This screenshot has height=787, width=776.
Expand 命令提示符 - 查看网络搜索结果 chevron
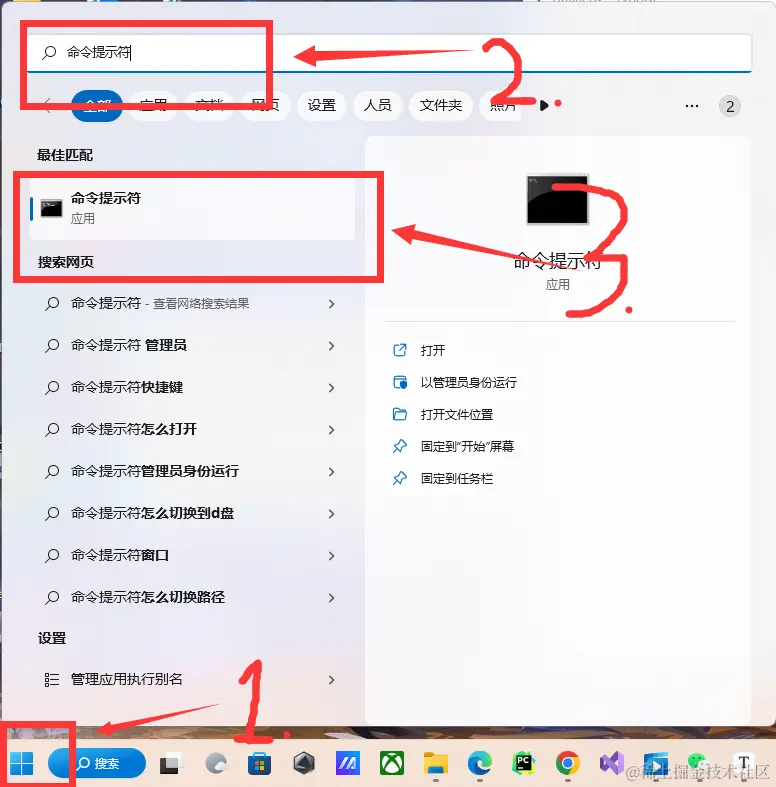click(331, 304)
